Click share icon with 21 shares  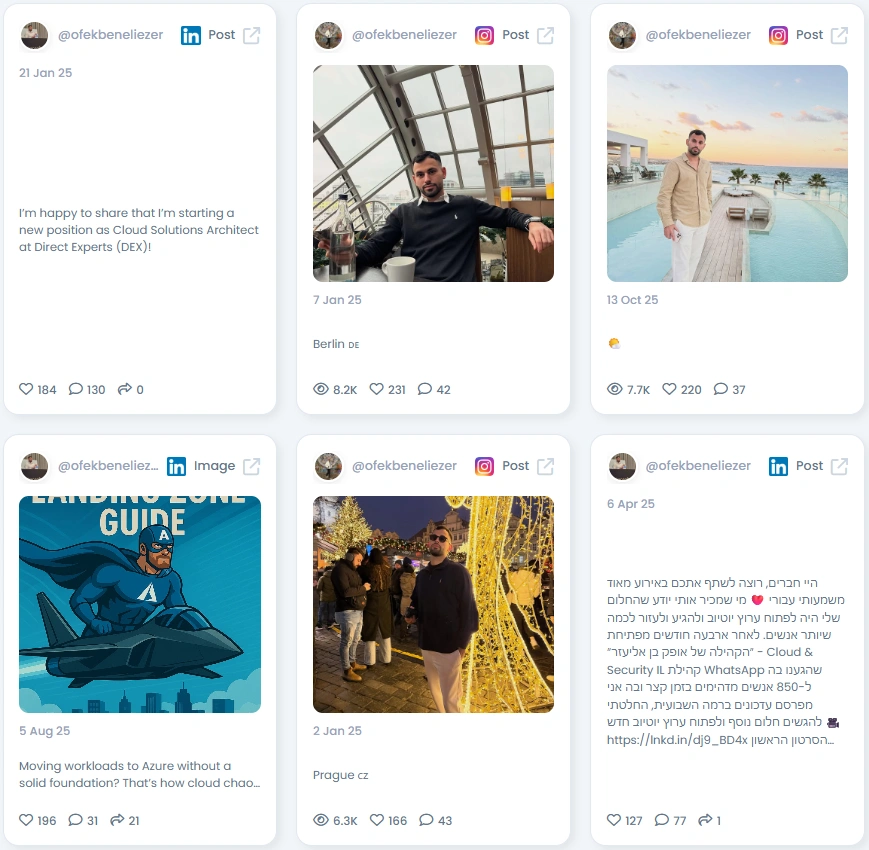click(117, 820)
